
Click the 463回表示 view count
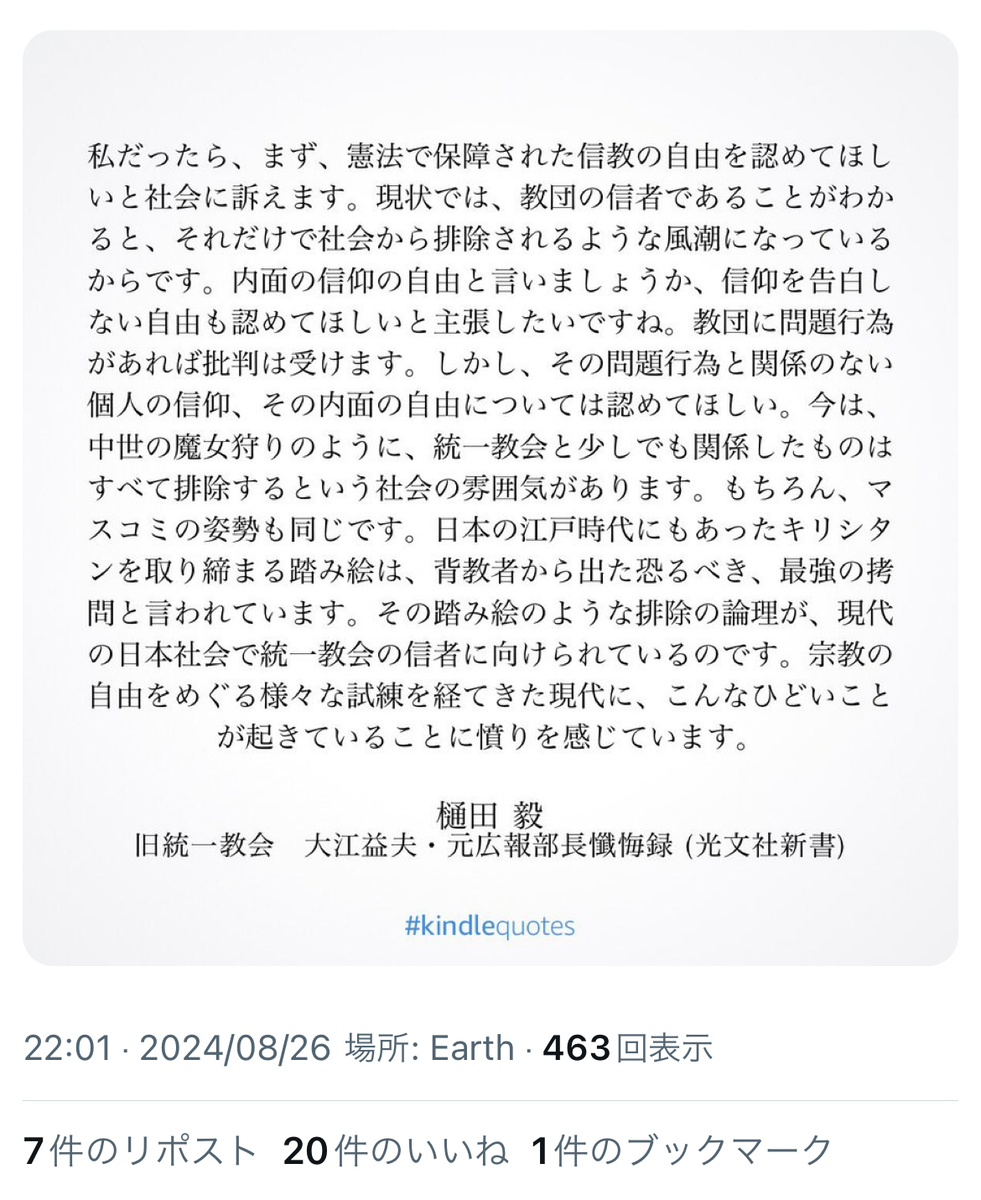tap(628, 1048)
